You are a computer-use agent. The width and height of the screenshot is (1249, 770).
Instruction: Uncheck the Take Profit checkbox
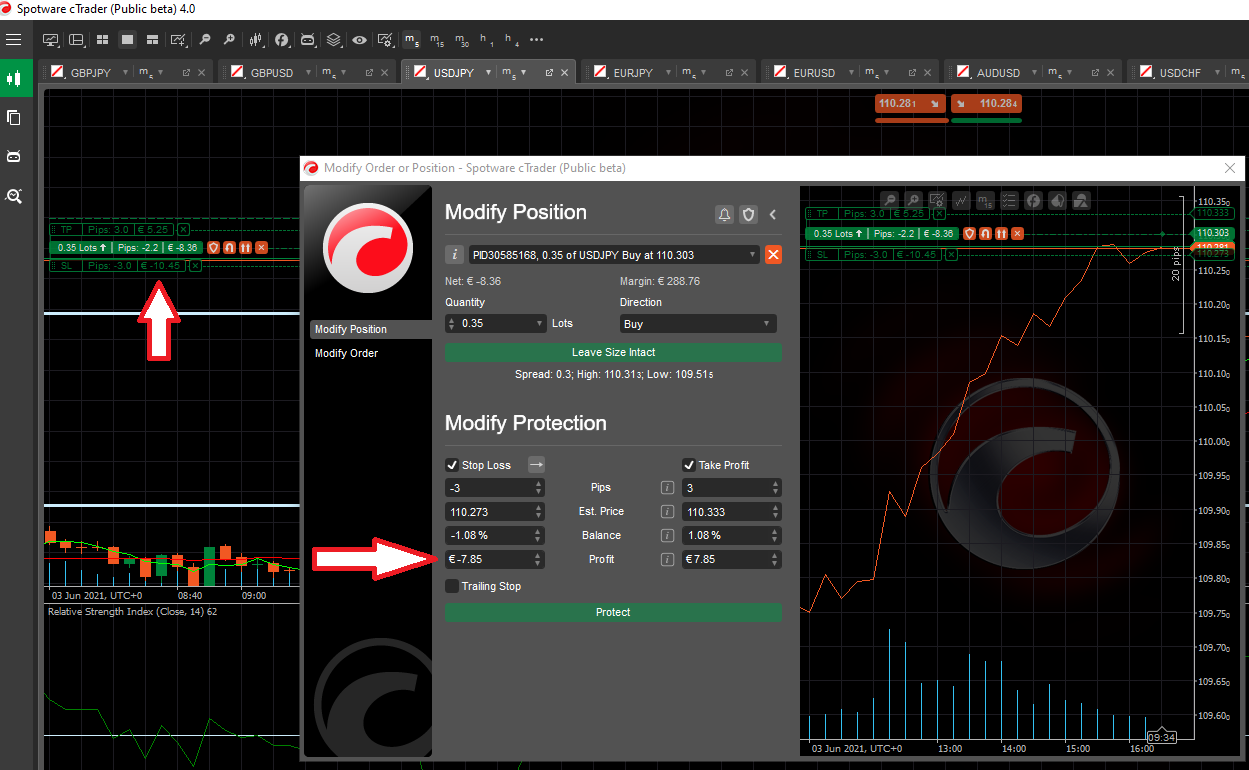(x=689, y=465)
